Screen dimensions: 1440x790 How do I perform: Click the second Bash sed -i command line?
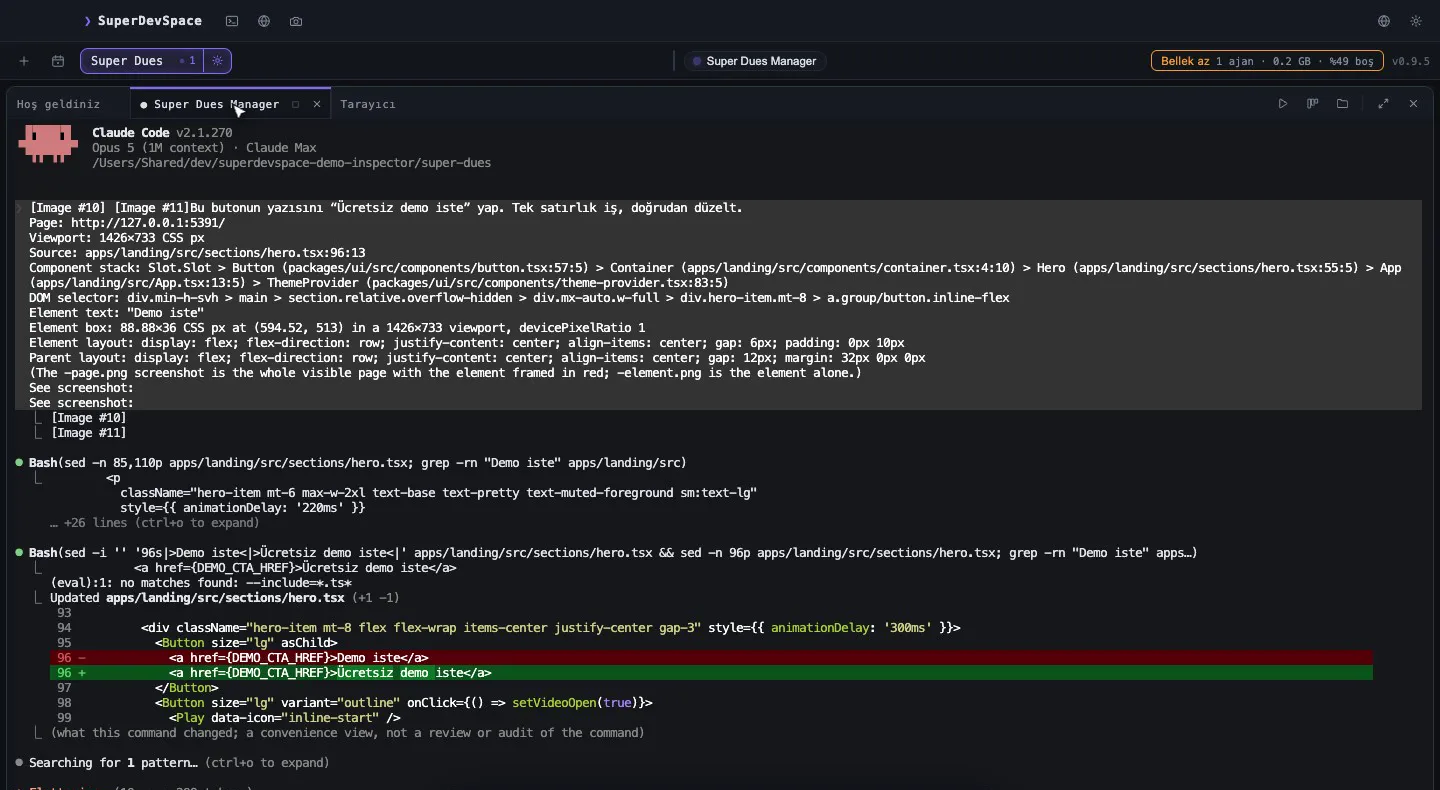point(613,553)
